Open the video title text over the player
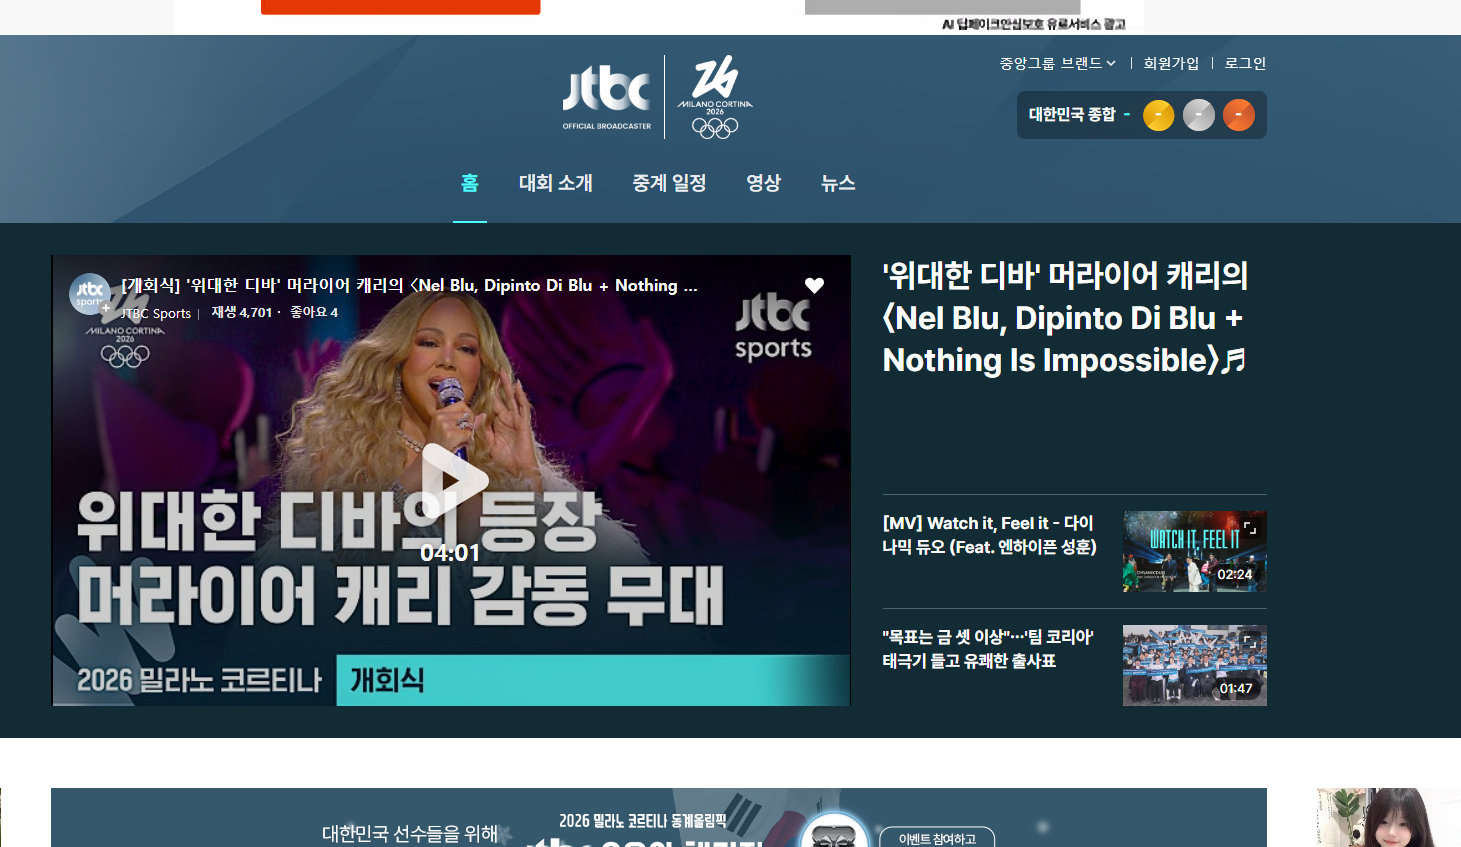The width and height of the screenshot is (1461, 847). click(410, 286)
